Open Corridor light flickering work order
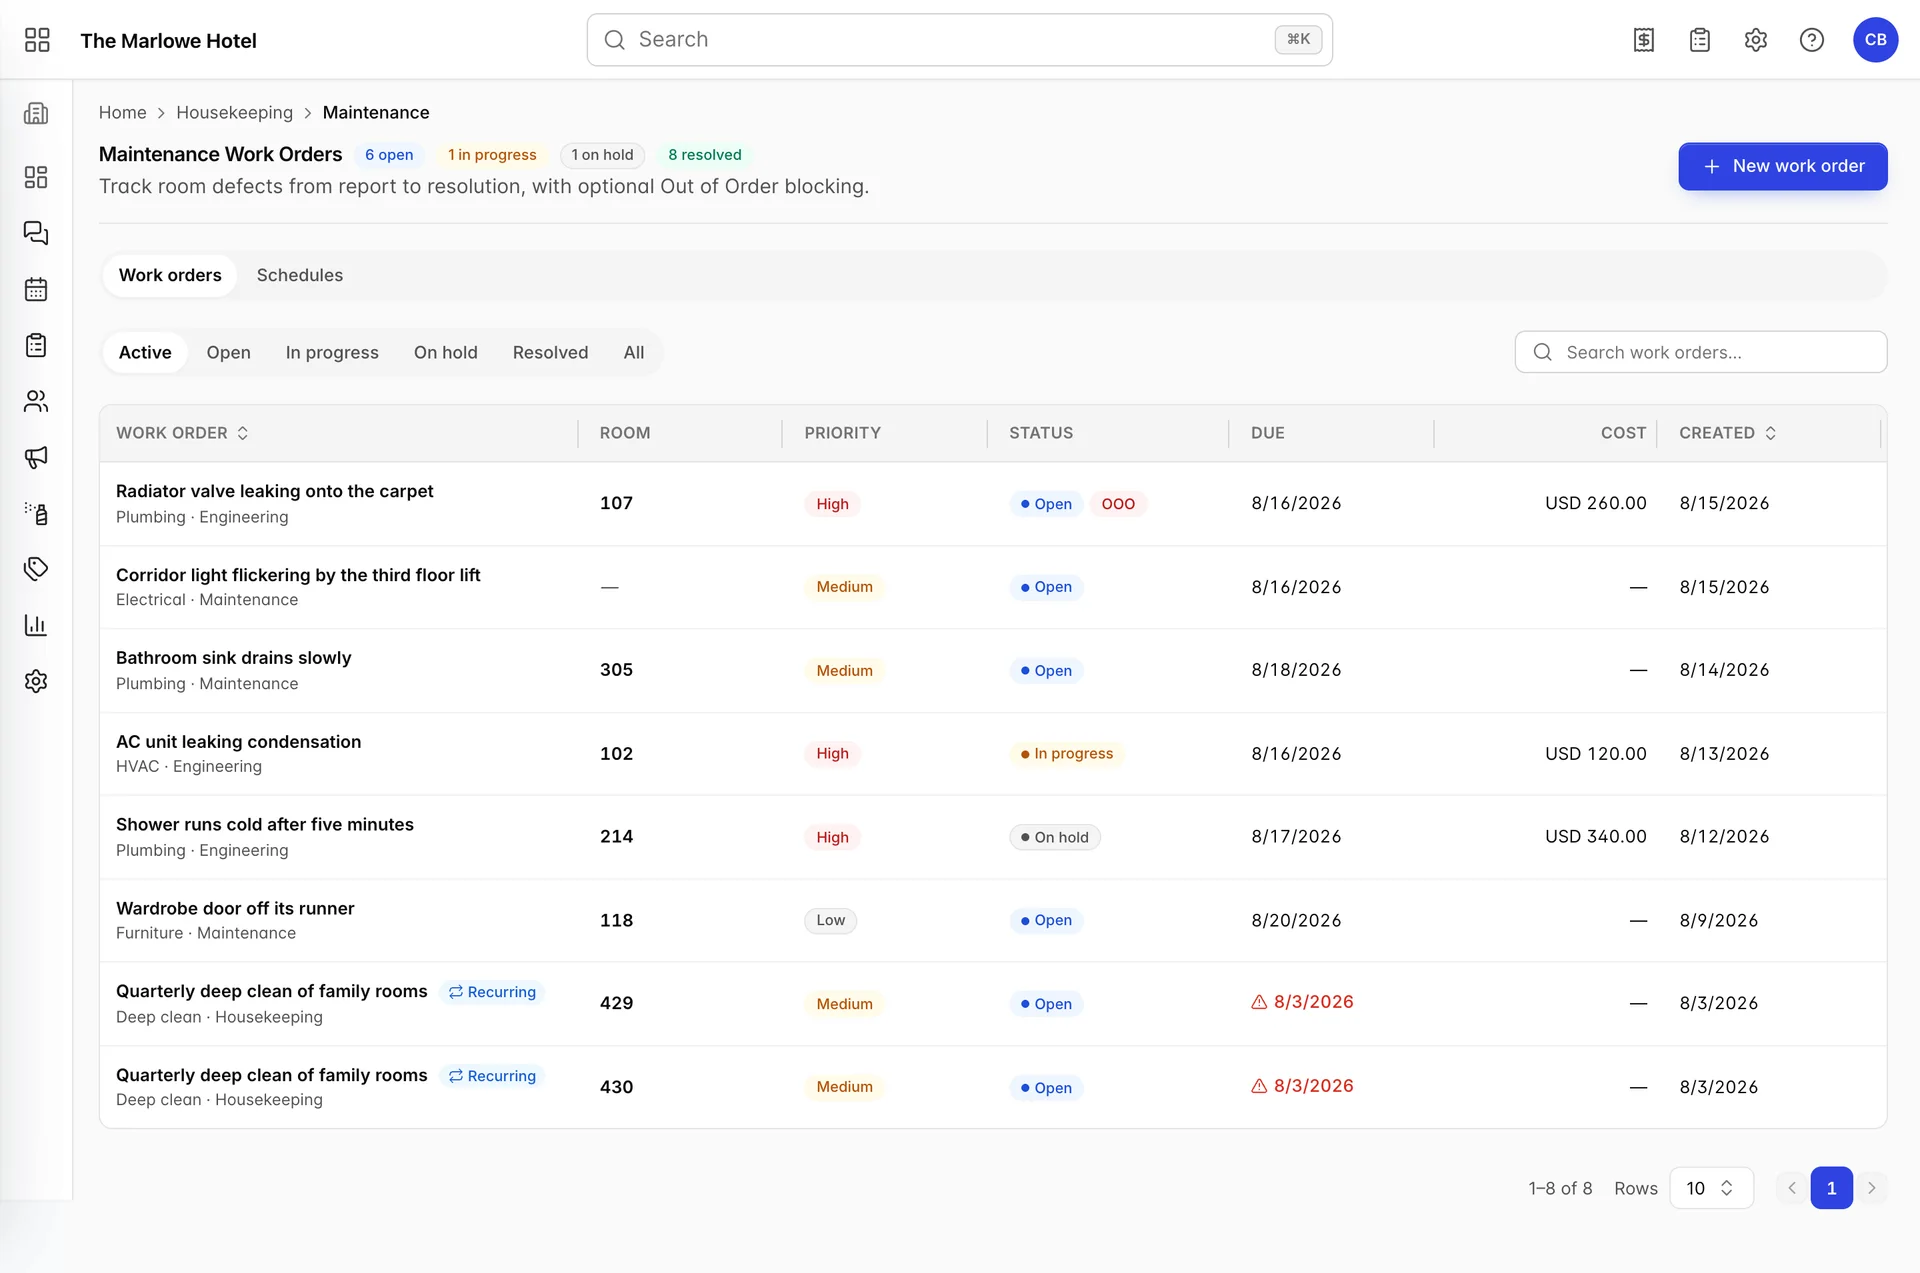 tap(298, 575)
